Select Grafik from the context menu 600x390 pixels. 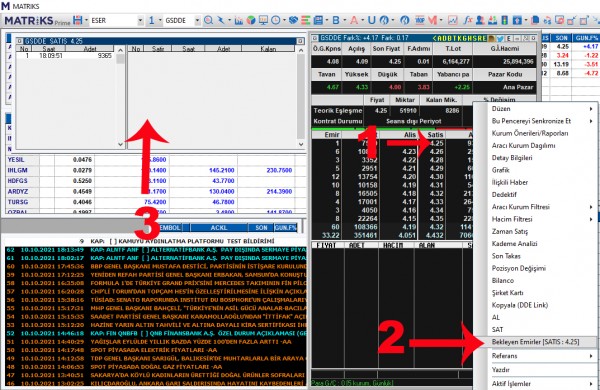tap(501, 170)
